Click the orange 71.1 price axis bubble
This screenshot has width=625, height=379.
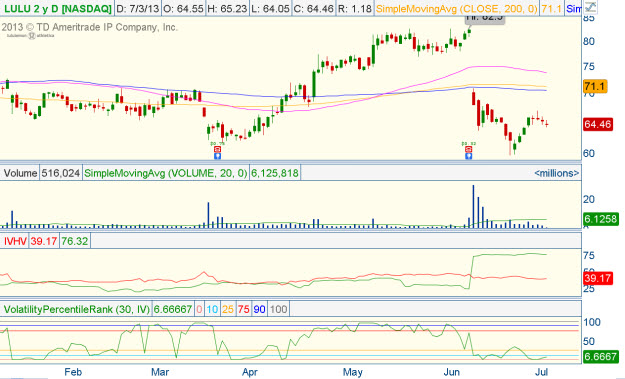click(595, 86)
